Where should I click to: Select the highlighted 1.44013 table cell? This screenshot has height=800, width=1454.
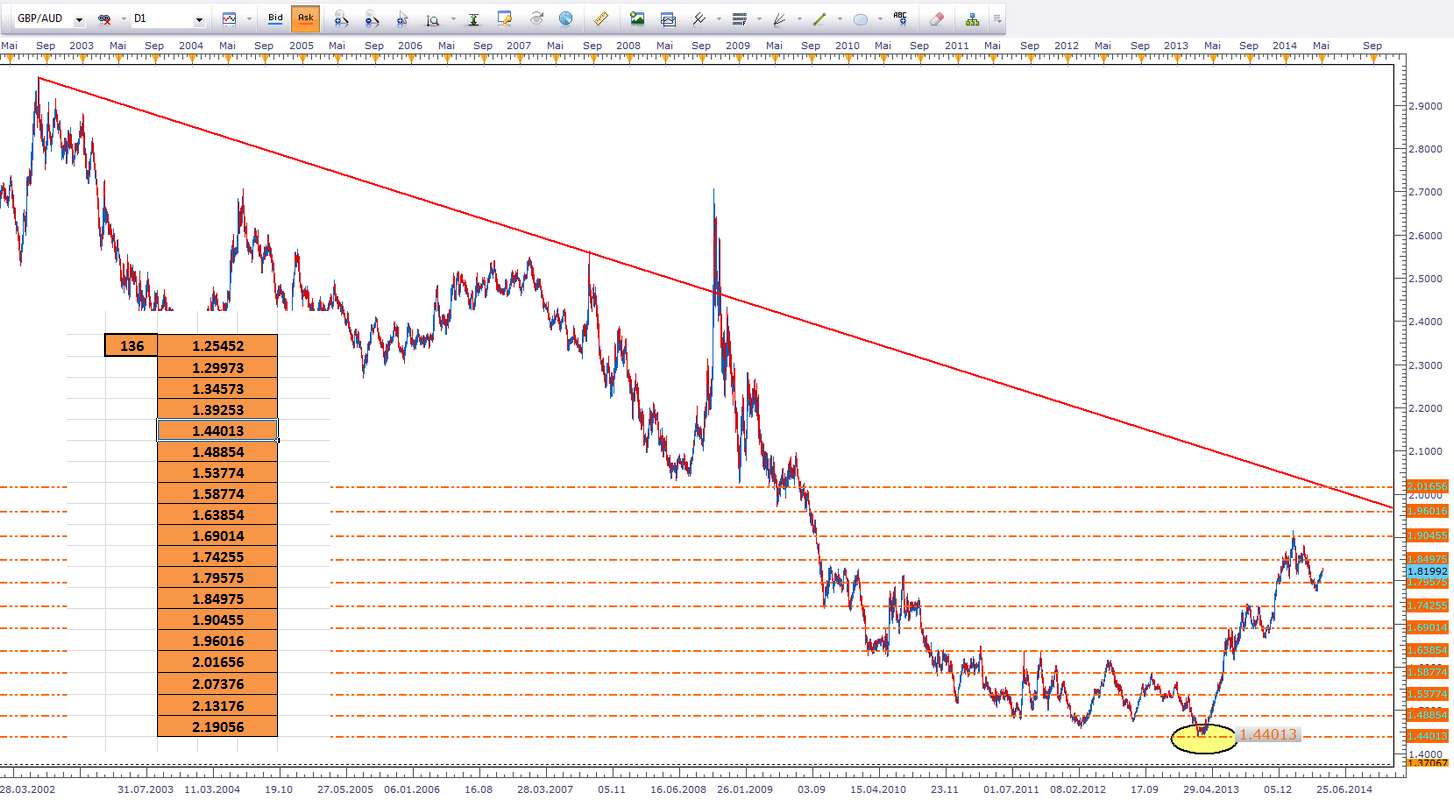click(217, 430)
